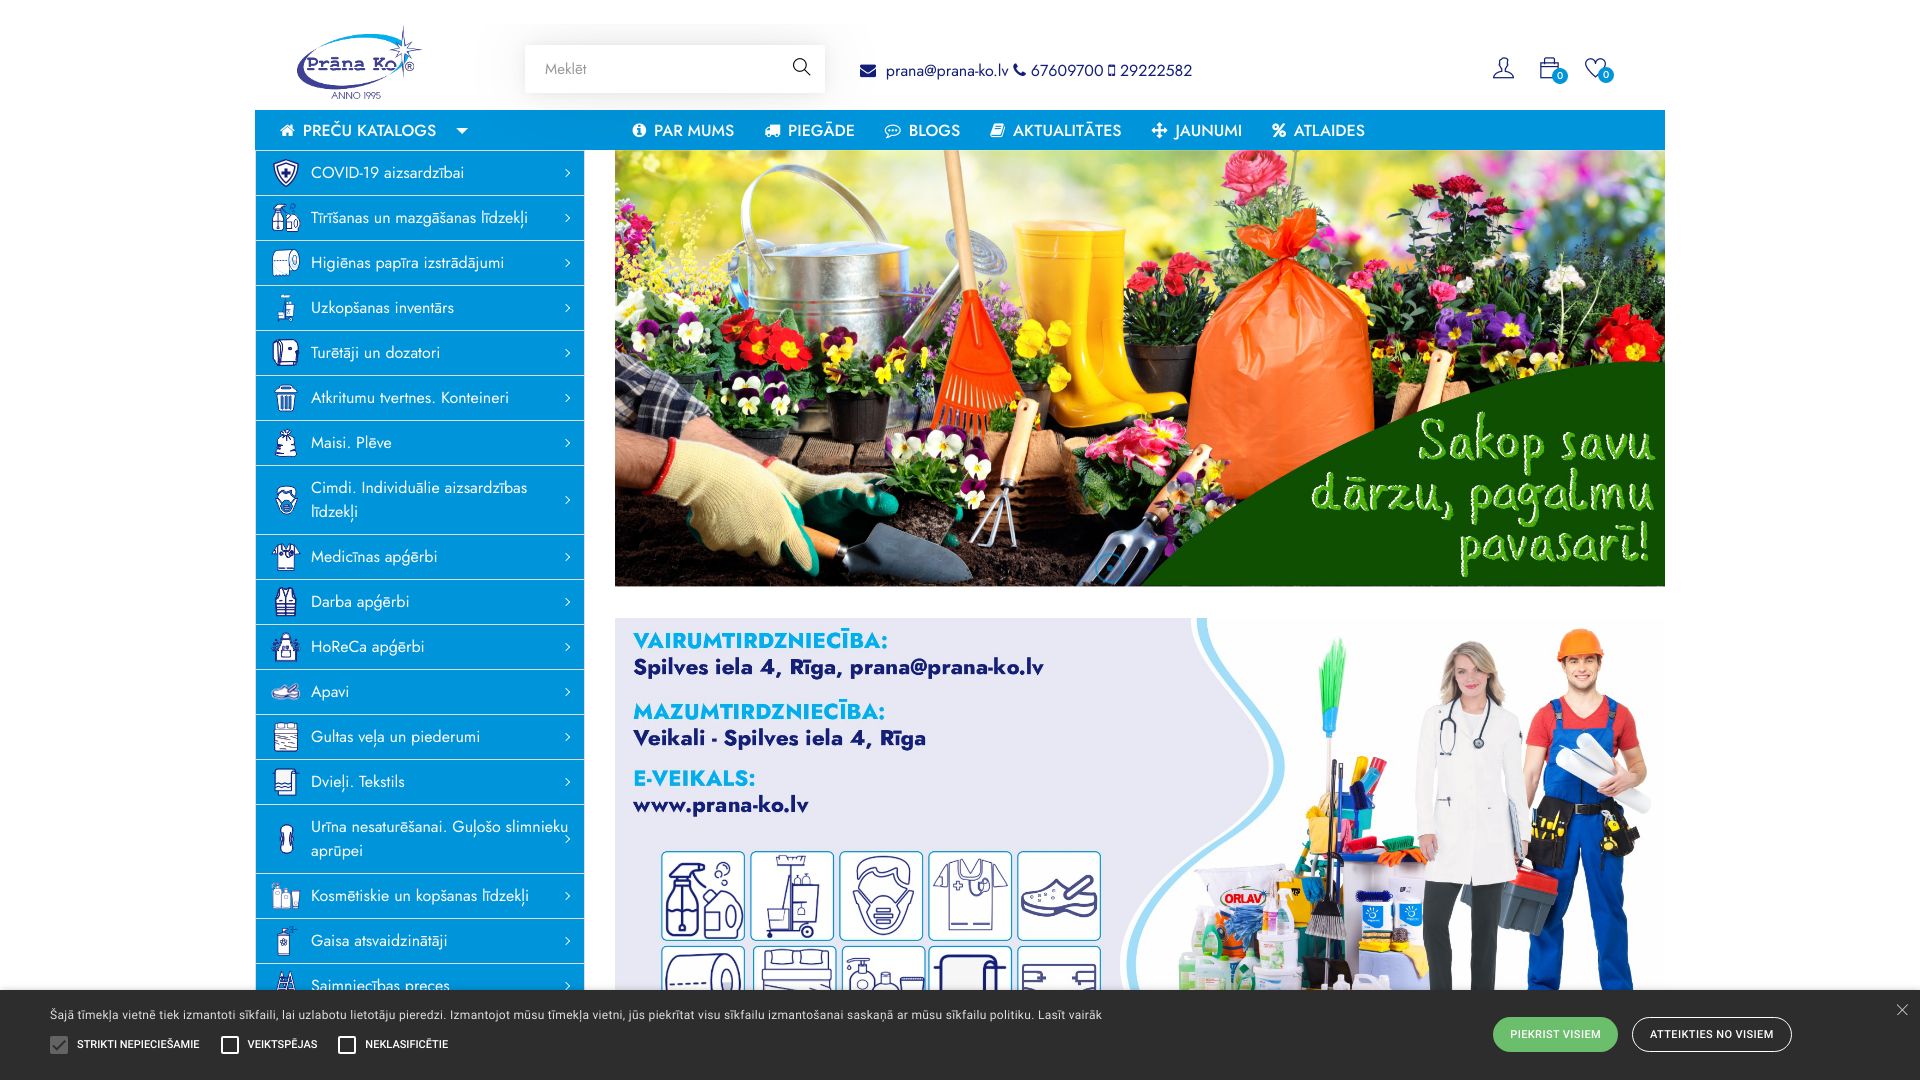This screenshot has height=1080, width=1920.
Task: Click the trash bin Atkritumu tvertnes icon
Action: coord(286,398)
